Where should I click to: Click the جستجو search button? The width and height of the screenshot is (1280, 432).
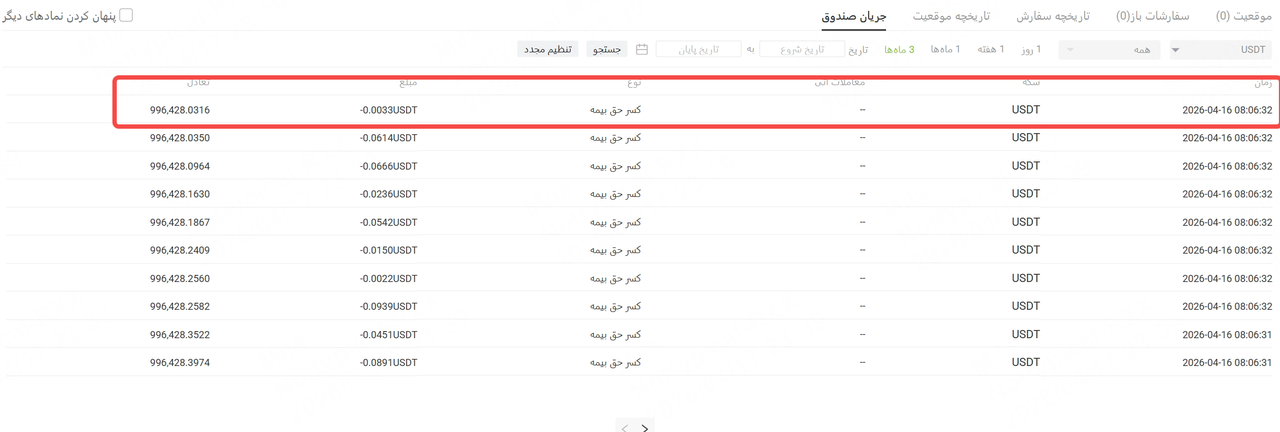(609, 49)
